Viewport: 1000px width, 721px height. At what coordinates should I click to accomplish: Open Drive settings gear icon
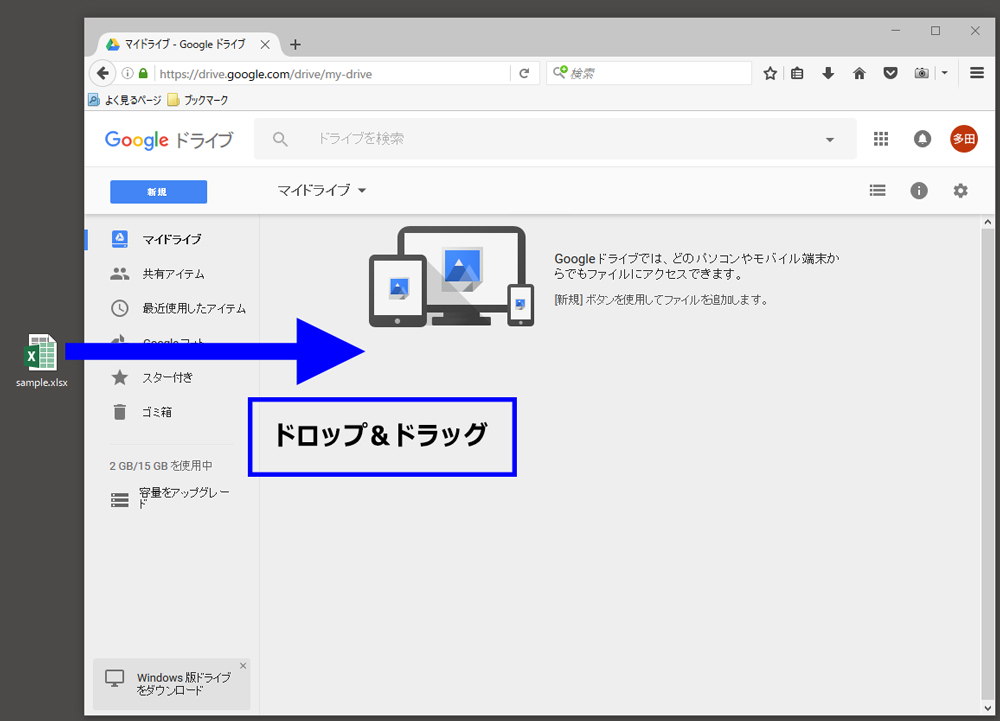coord(960,190)
